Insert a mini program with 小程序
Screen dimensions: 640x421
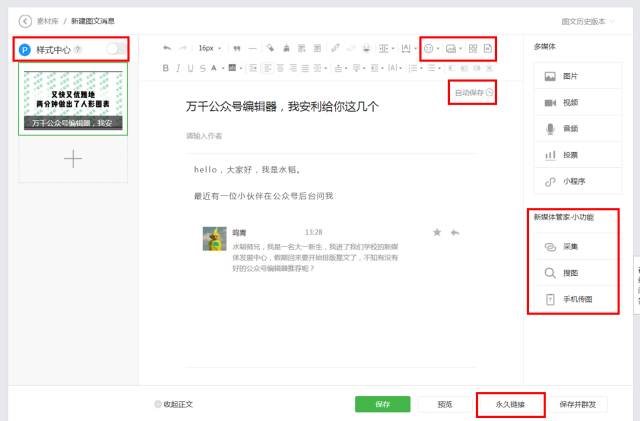pyautogui.click(x=578, y=181)
